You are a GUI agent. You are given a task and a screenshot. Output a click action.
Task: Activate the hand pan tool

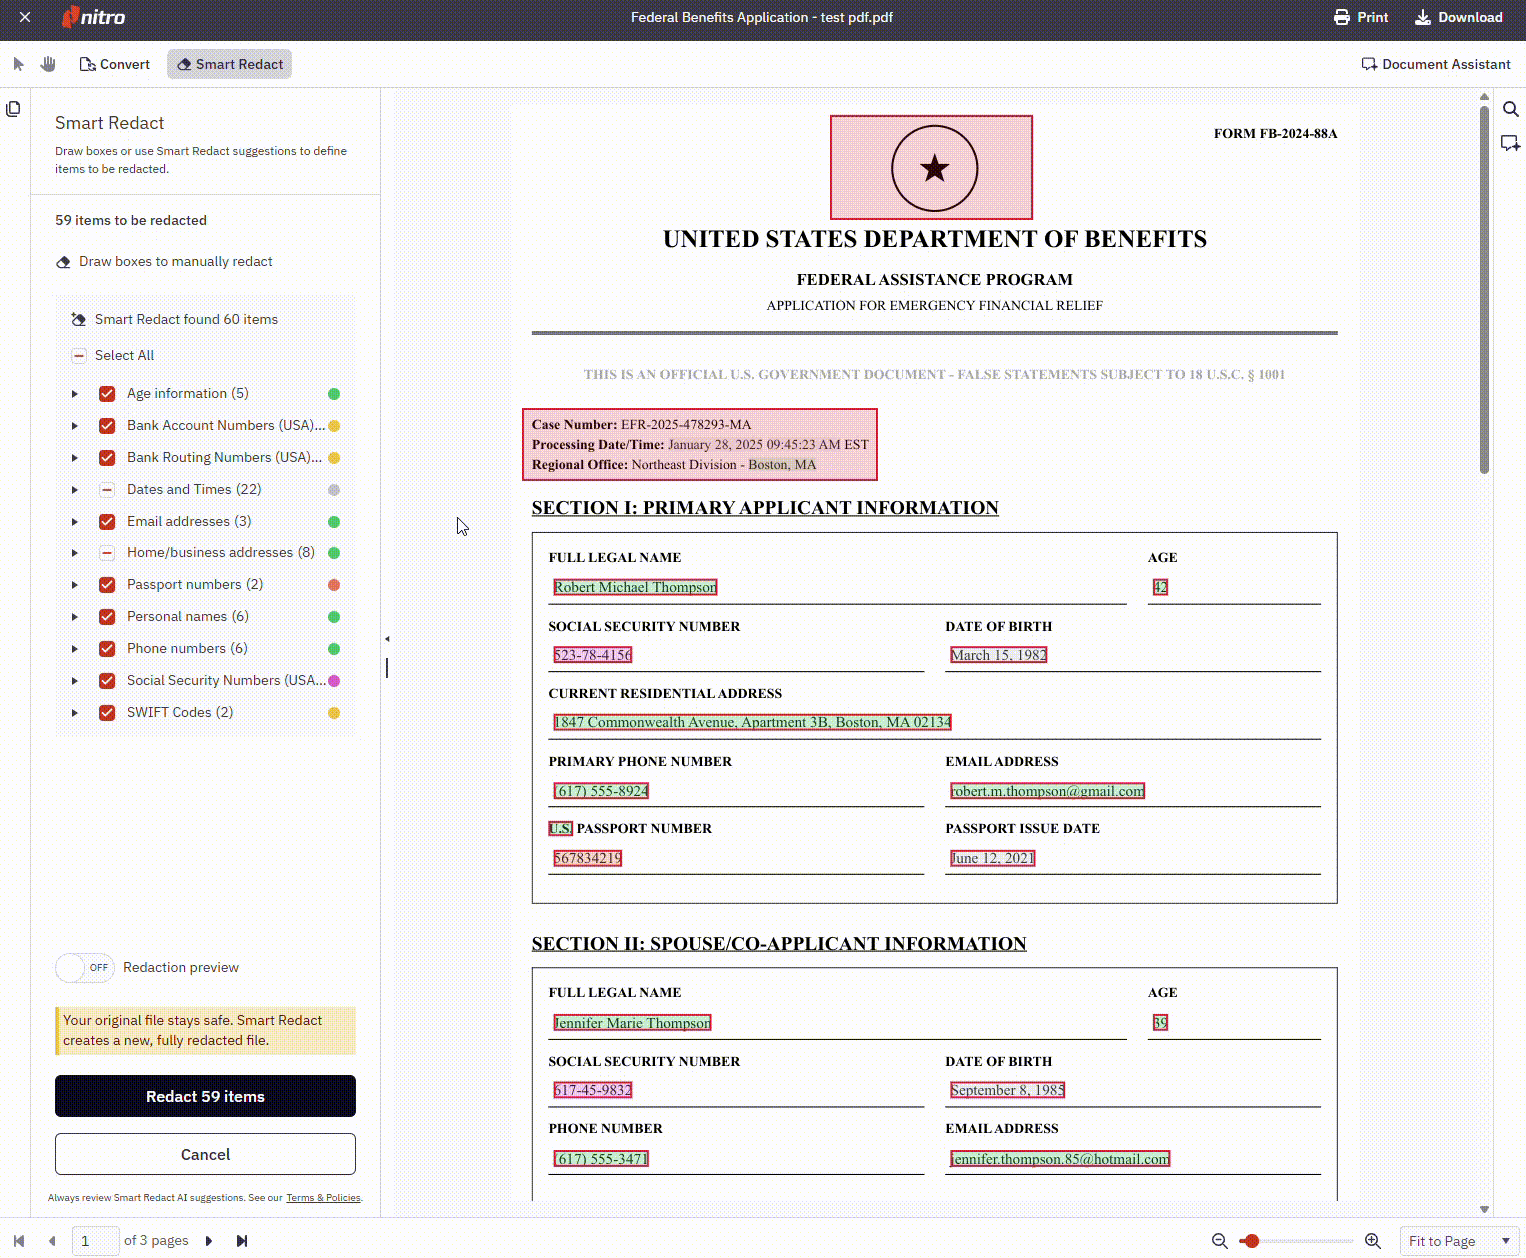click(48, 64)
